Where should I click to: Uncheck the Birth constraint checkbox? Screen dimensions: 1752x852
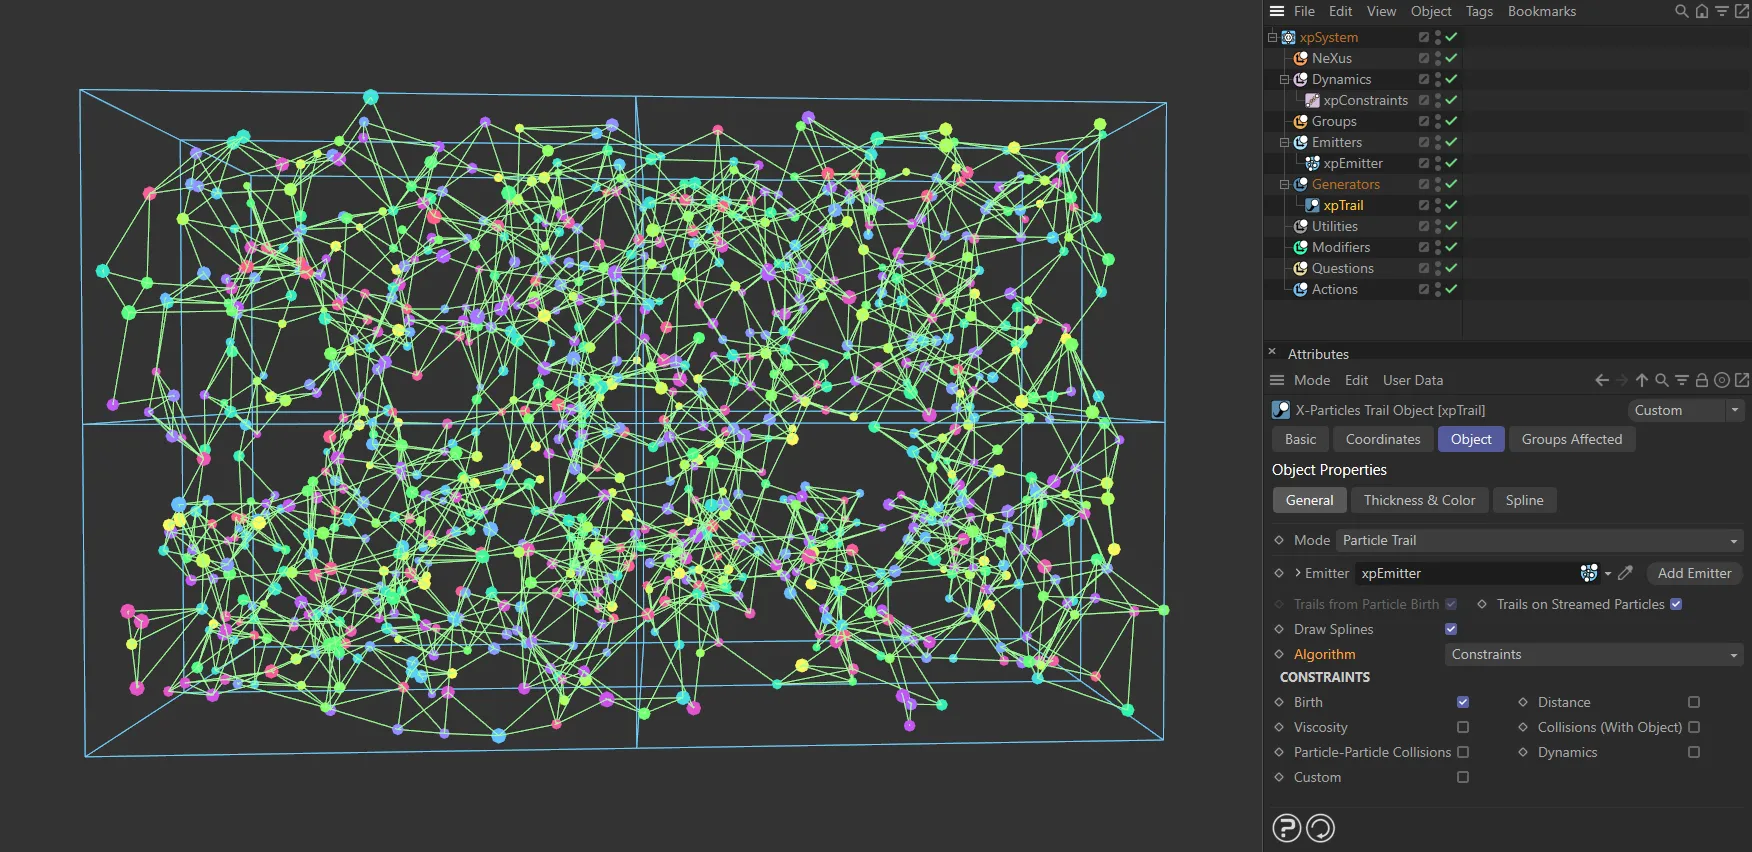pos(1463,702)
